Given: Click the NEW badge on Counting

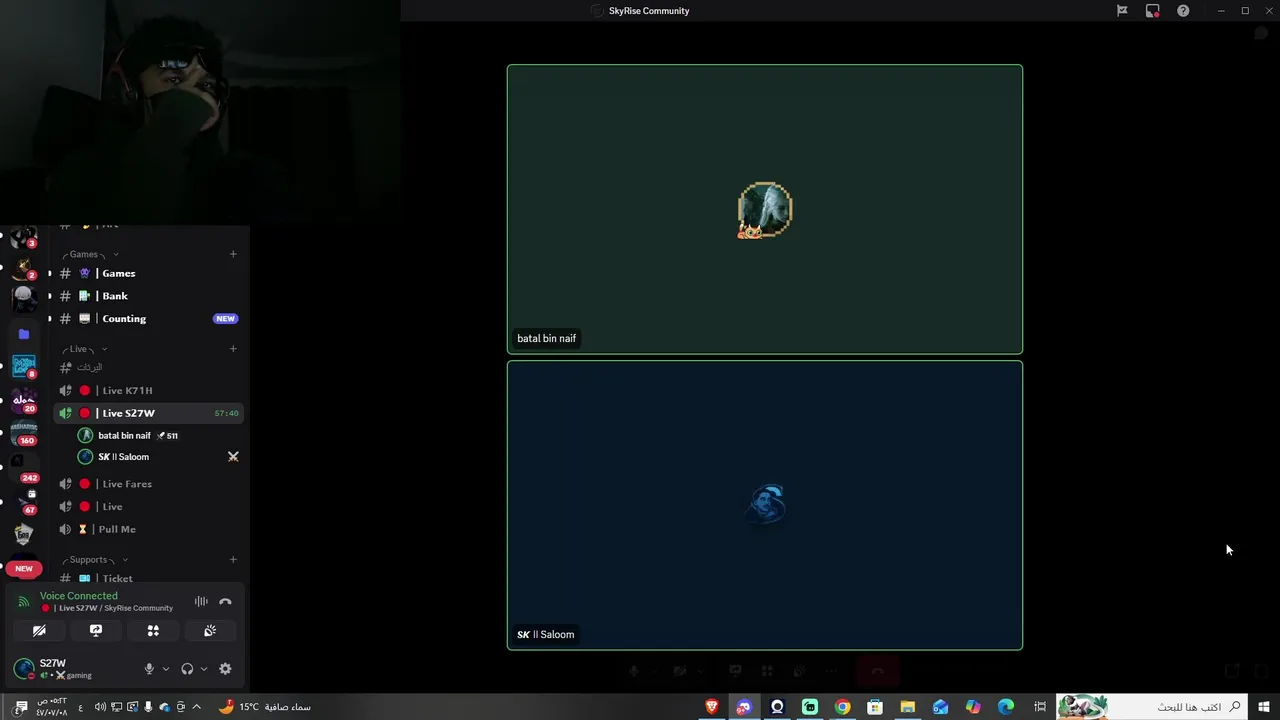Looking at the screenshot, I should (225, 319).
